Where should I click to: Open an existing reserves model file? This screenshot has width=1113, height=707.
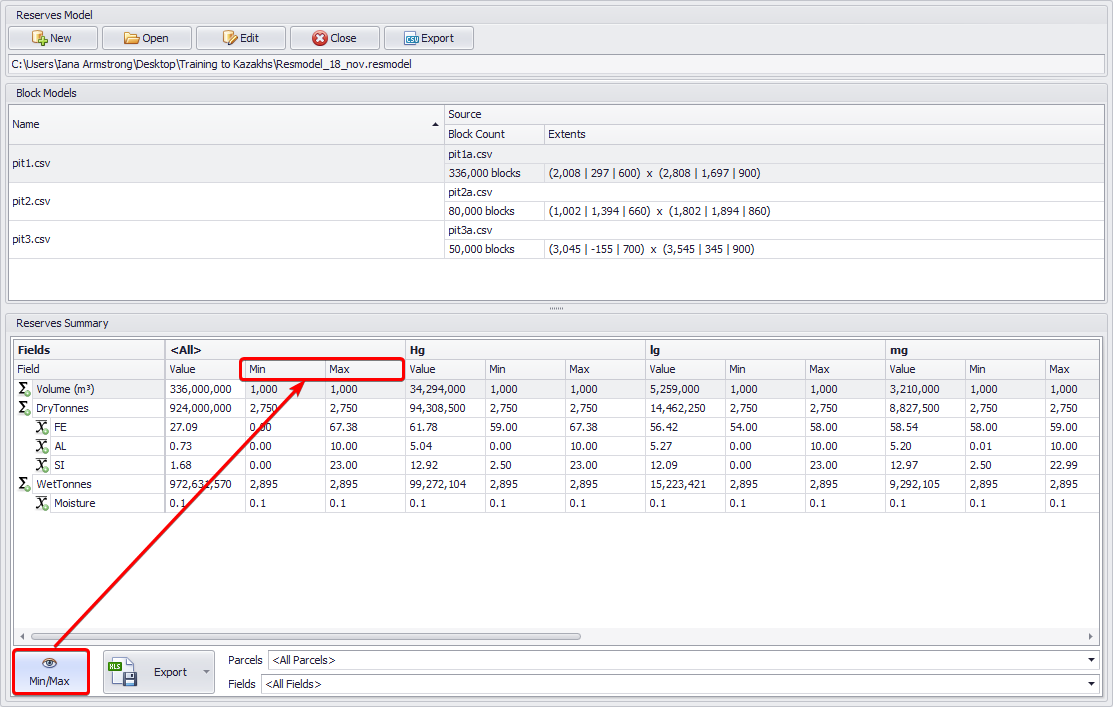(146, 38)
